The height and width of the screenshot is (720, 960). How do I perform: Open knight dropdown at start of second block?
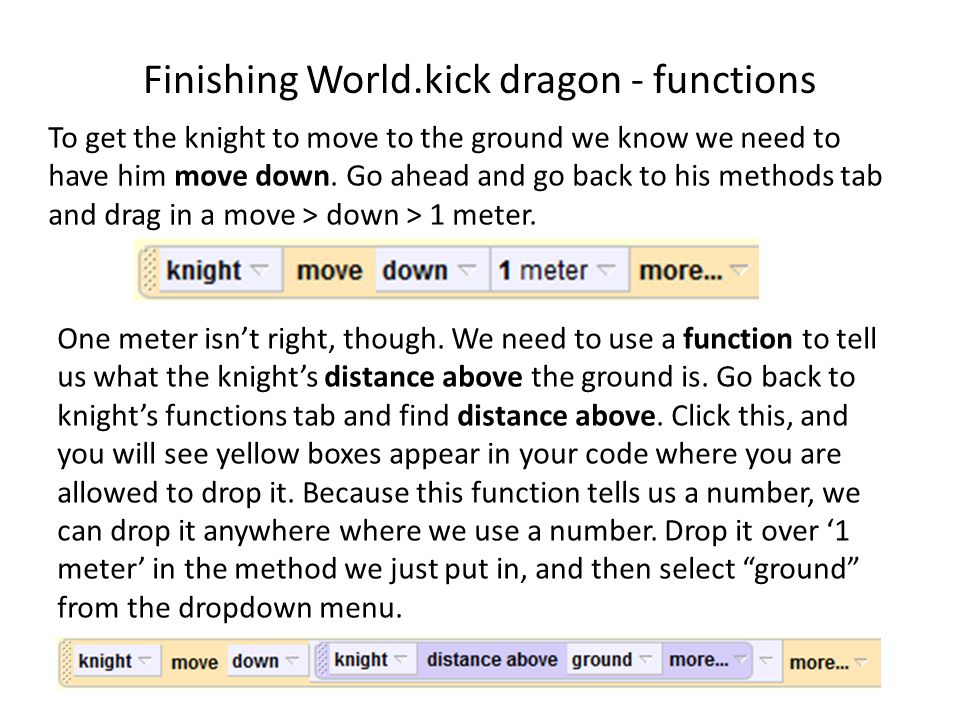point(116,661)
